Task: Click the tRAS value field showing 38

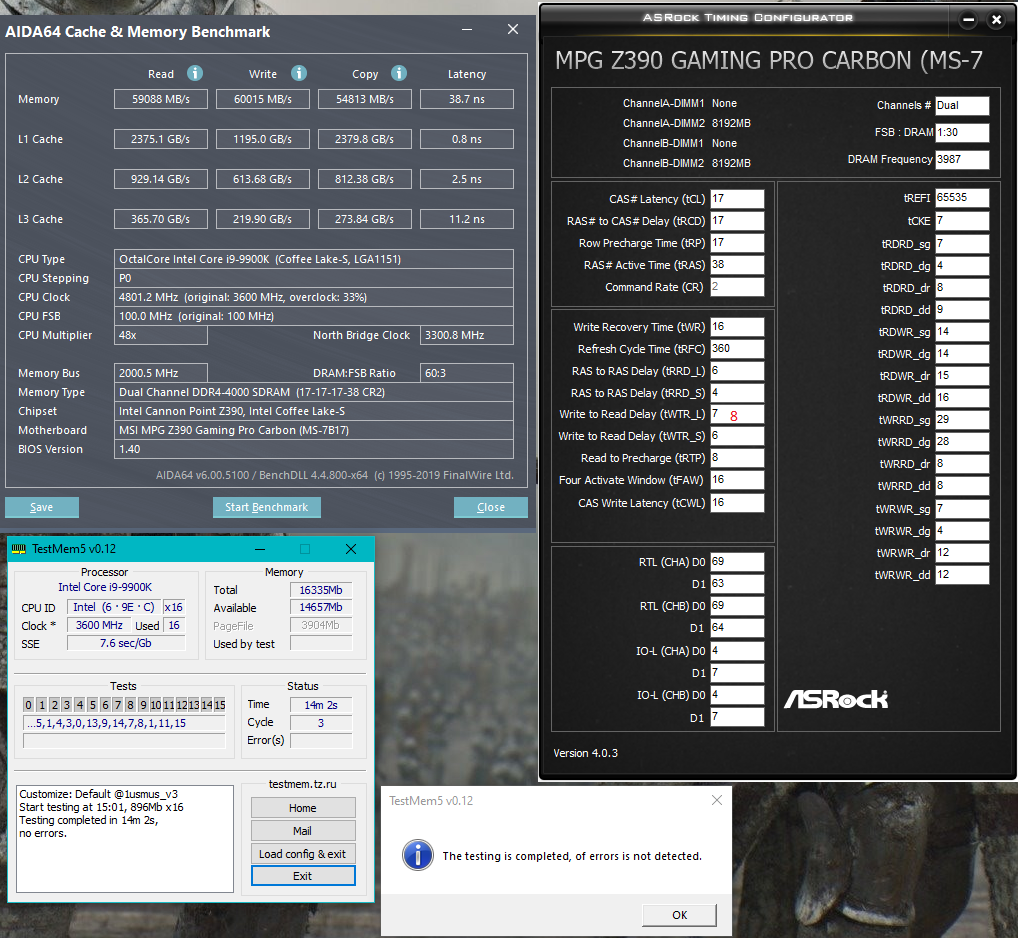Action: (x=737, y=265)
